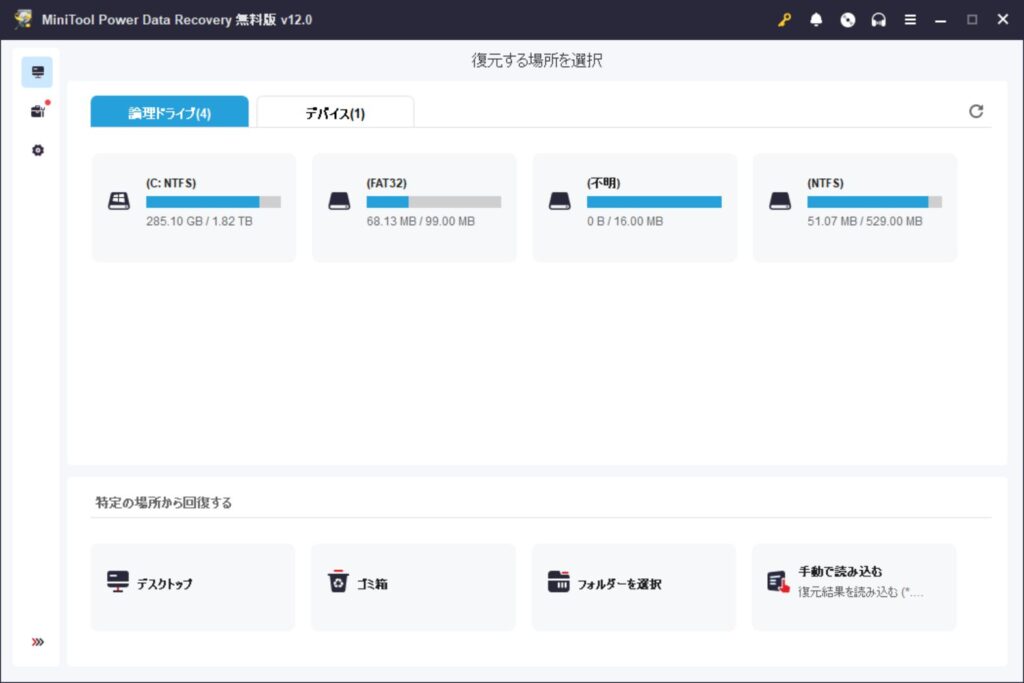Click the "(C: NTFS)" label
Image resolution: width=1024 pixels, height=683 pixels.
(x=171, y=183)
